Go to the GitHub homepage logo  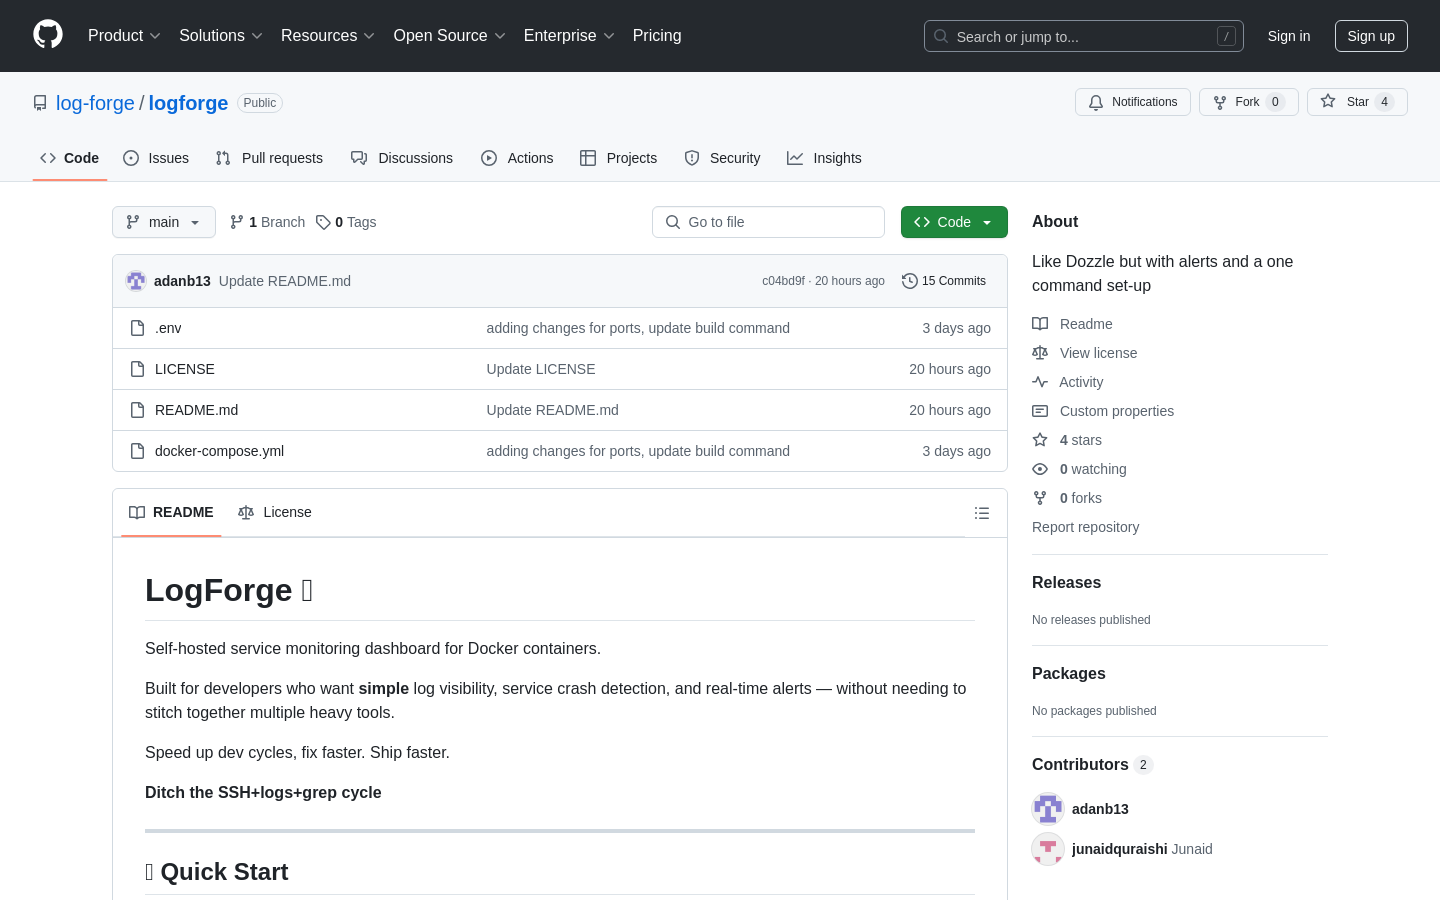(48, 35)
